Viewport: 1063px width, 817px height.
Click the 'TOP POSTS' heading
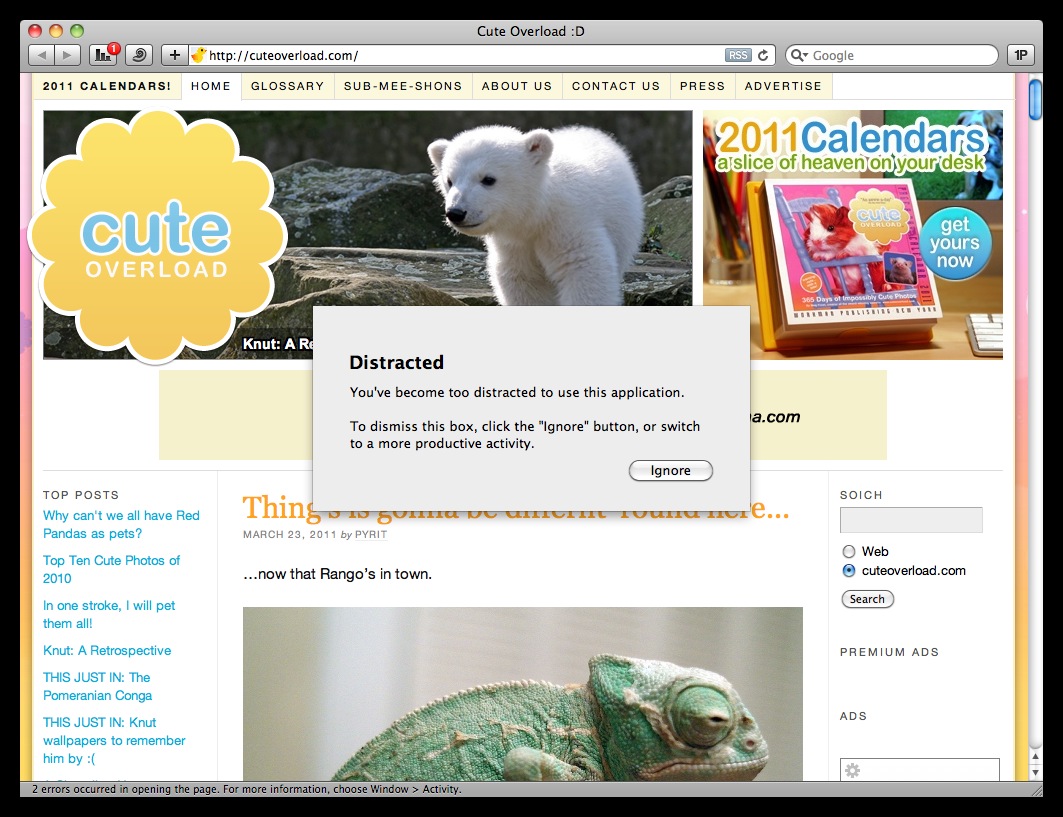pyautogui.click(x=81, y=495)
